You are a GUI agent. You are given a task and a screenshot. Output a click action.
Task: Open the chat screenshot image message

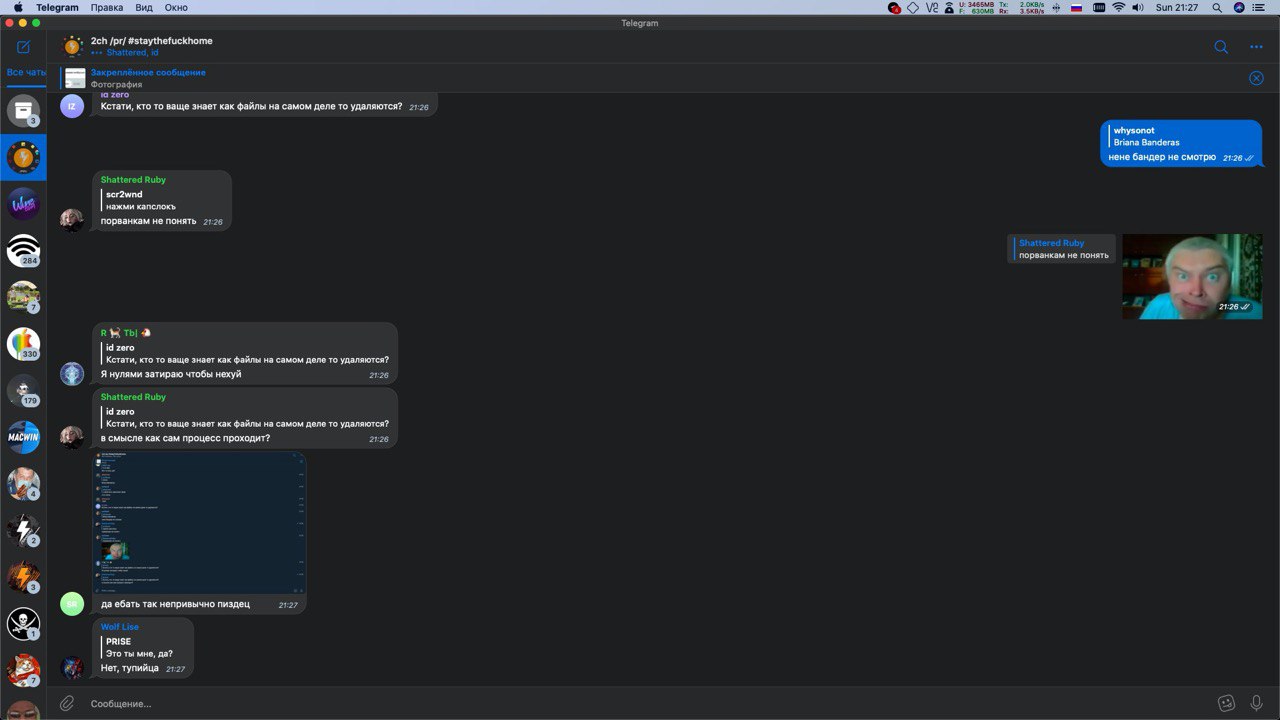click(199, 522)
